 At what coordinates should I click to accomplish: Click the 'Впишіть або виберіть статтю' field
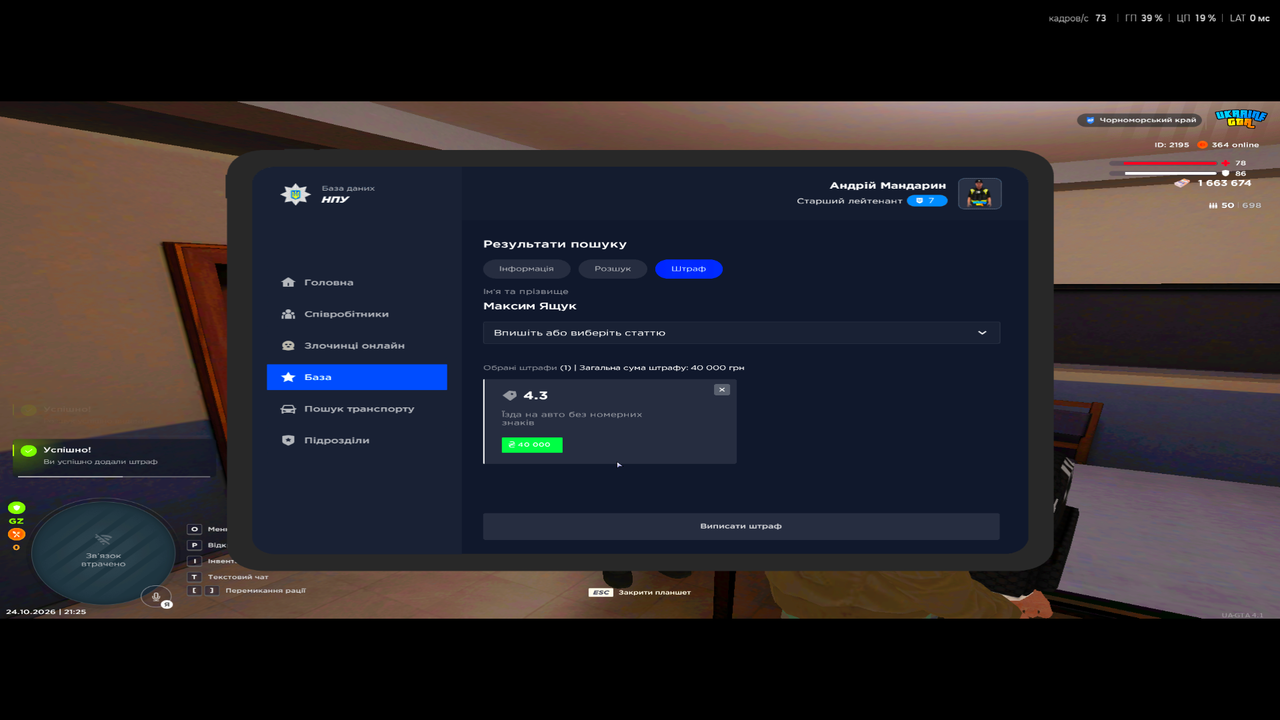(x=741, y=333)
